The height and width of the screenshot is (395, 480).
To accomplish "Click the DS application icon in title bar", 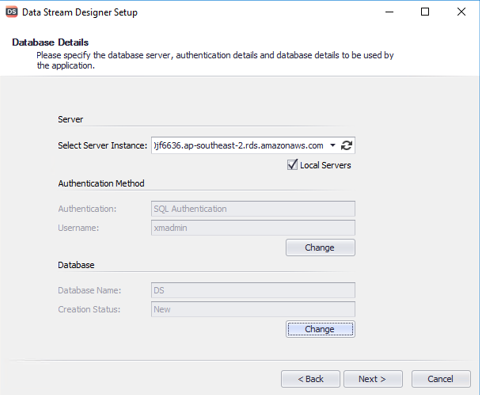I will point(12,12).
